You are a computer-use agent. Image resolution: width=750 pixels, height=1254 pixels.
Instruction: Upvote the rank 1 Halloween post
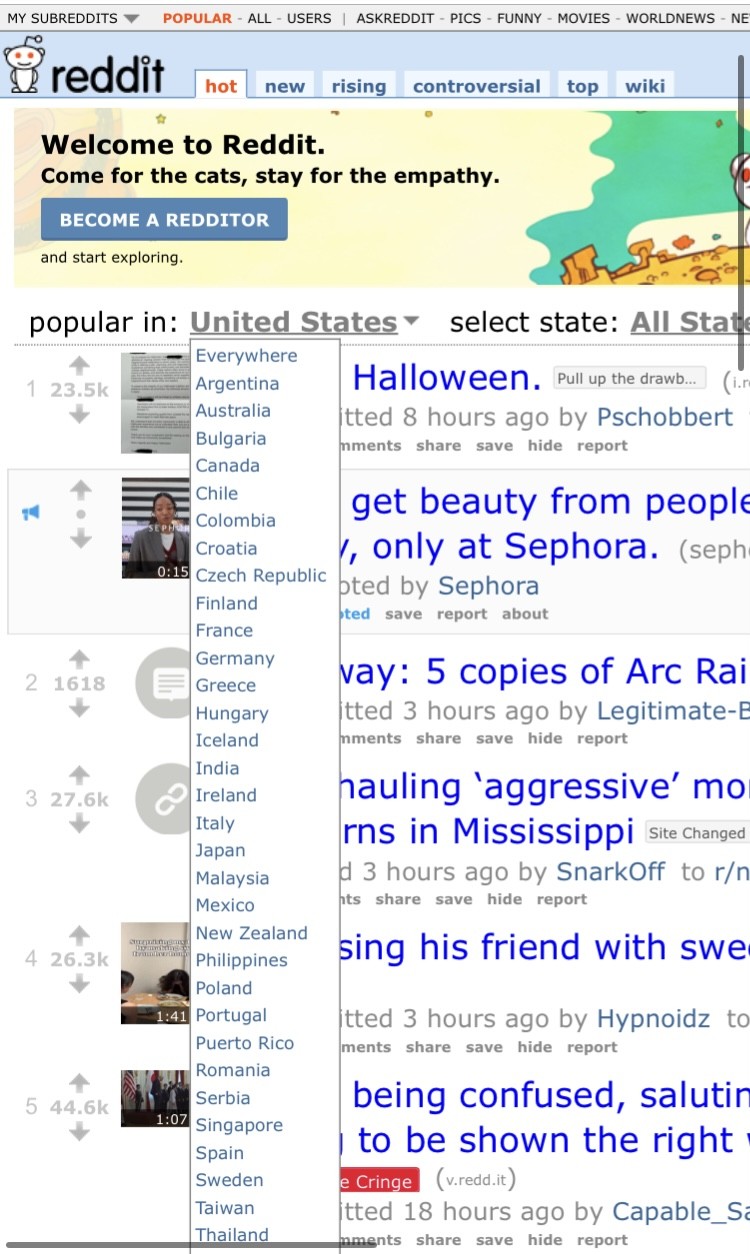(x=79, y=366)
